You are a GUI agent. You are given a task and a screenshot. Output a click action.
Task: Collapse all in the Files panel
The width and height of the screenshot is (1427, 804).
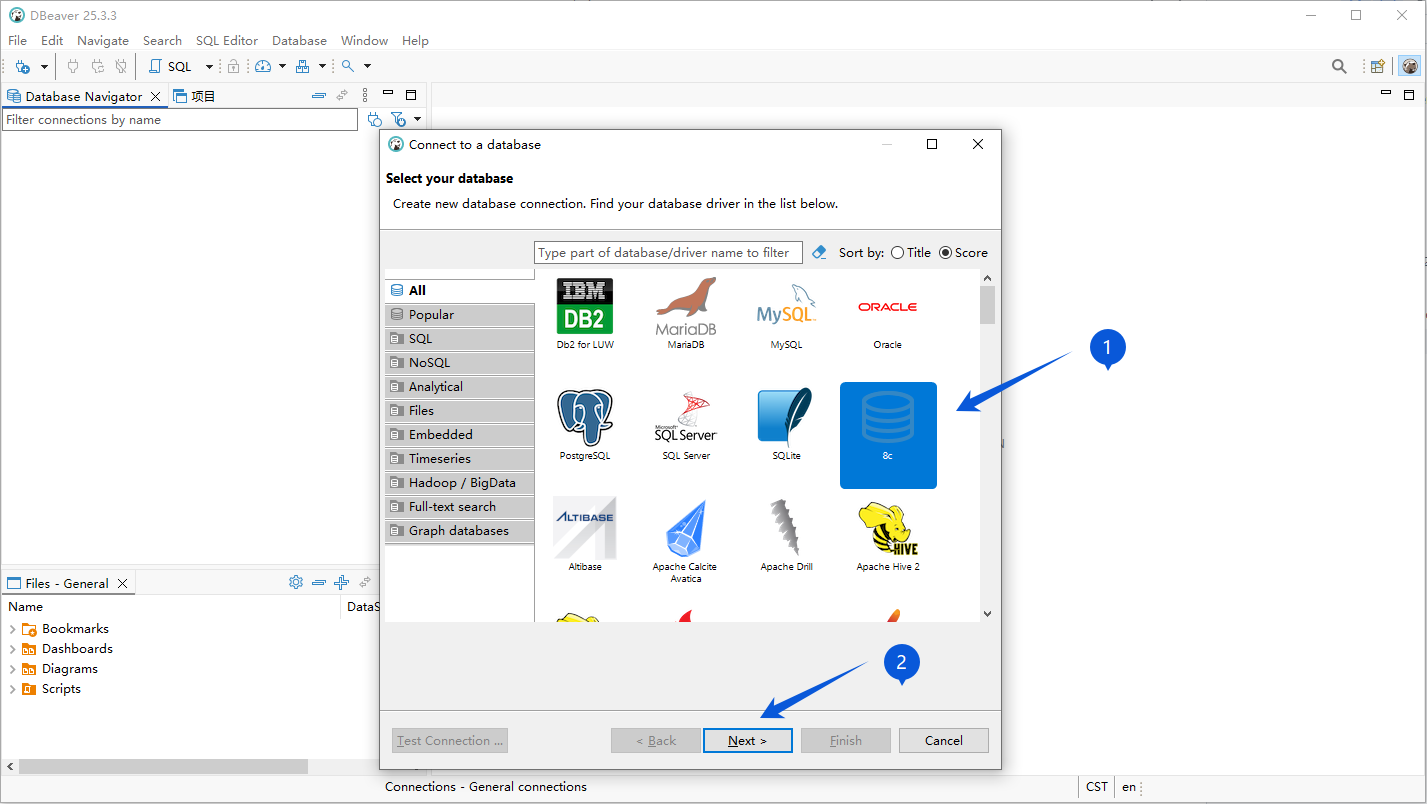[319, 582]
